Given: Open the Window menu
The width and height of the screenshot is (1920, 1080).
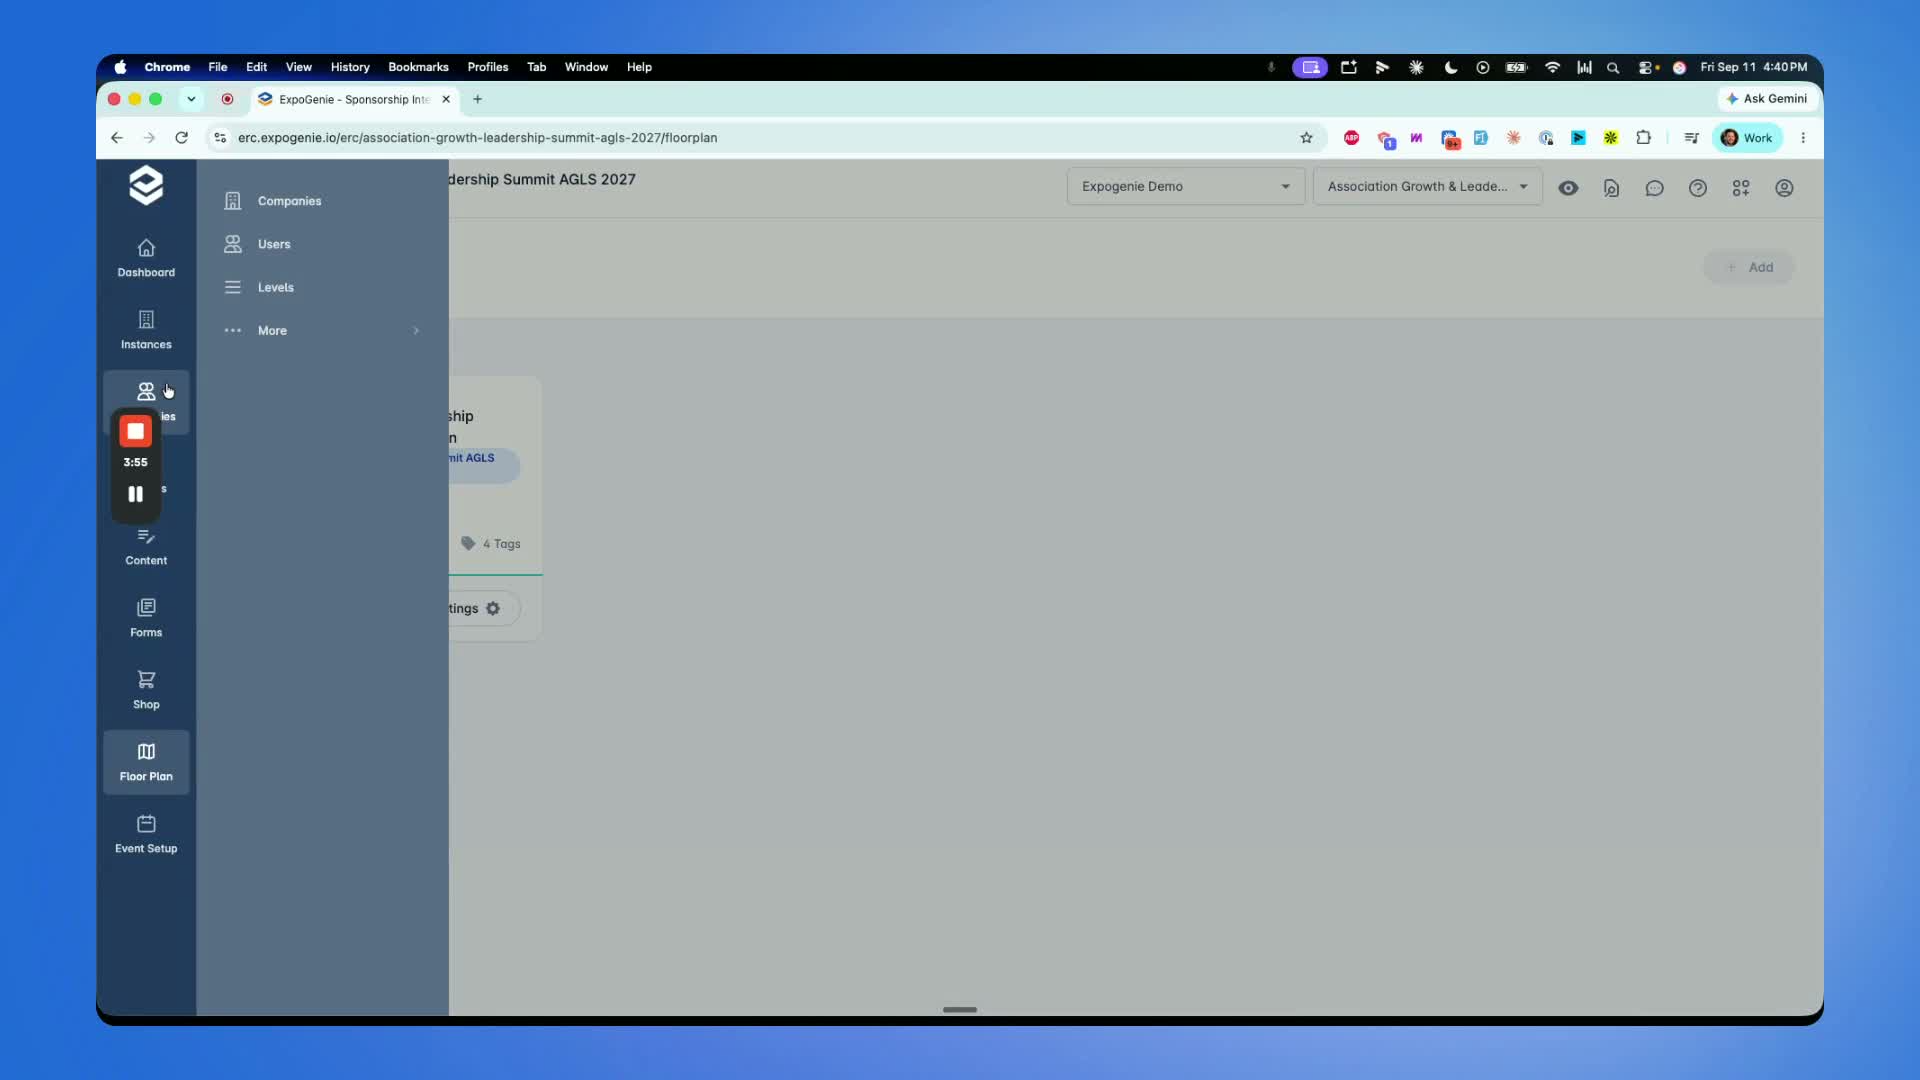Looking at the screenshot, I should point(586,67).
